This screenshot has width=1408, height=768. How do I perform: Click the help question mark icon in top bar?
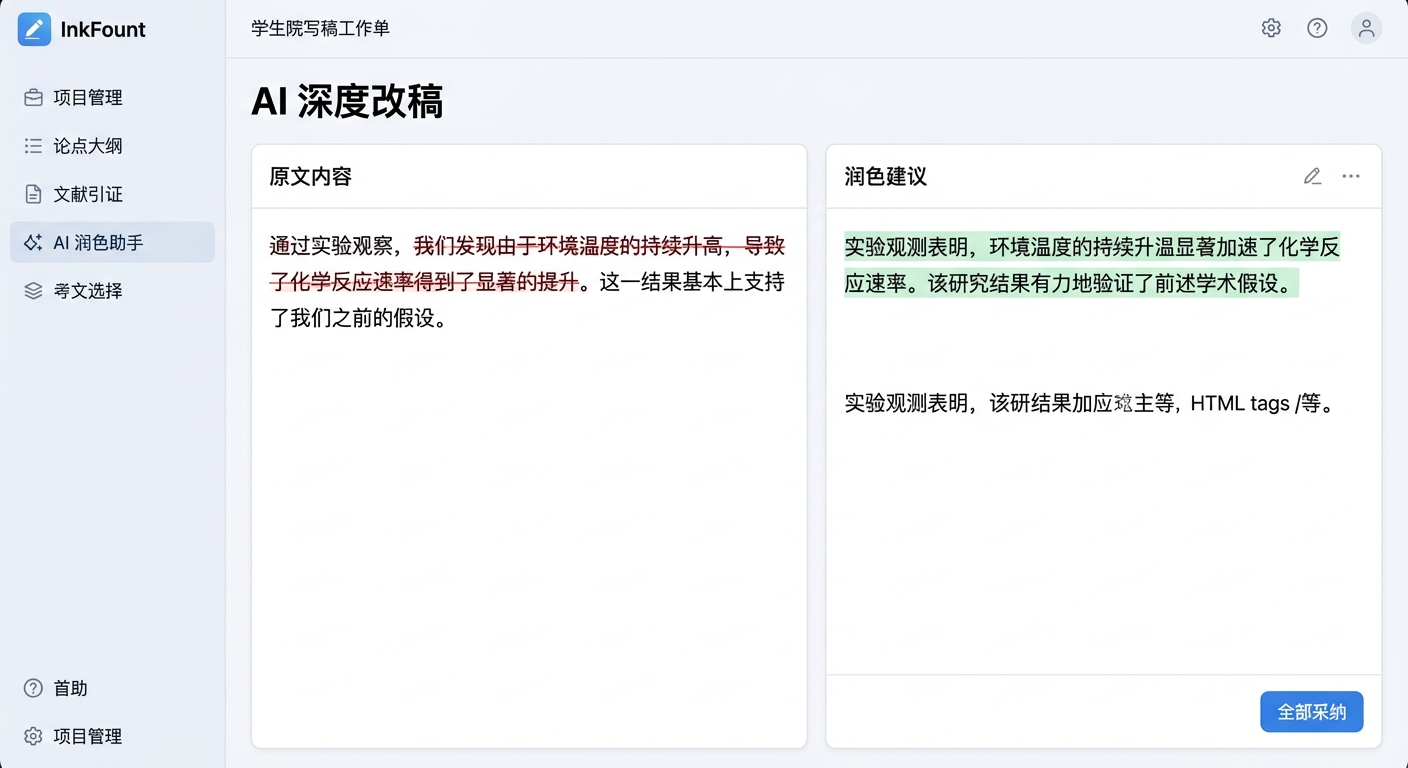point(1317,28)
